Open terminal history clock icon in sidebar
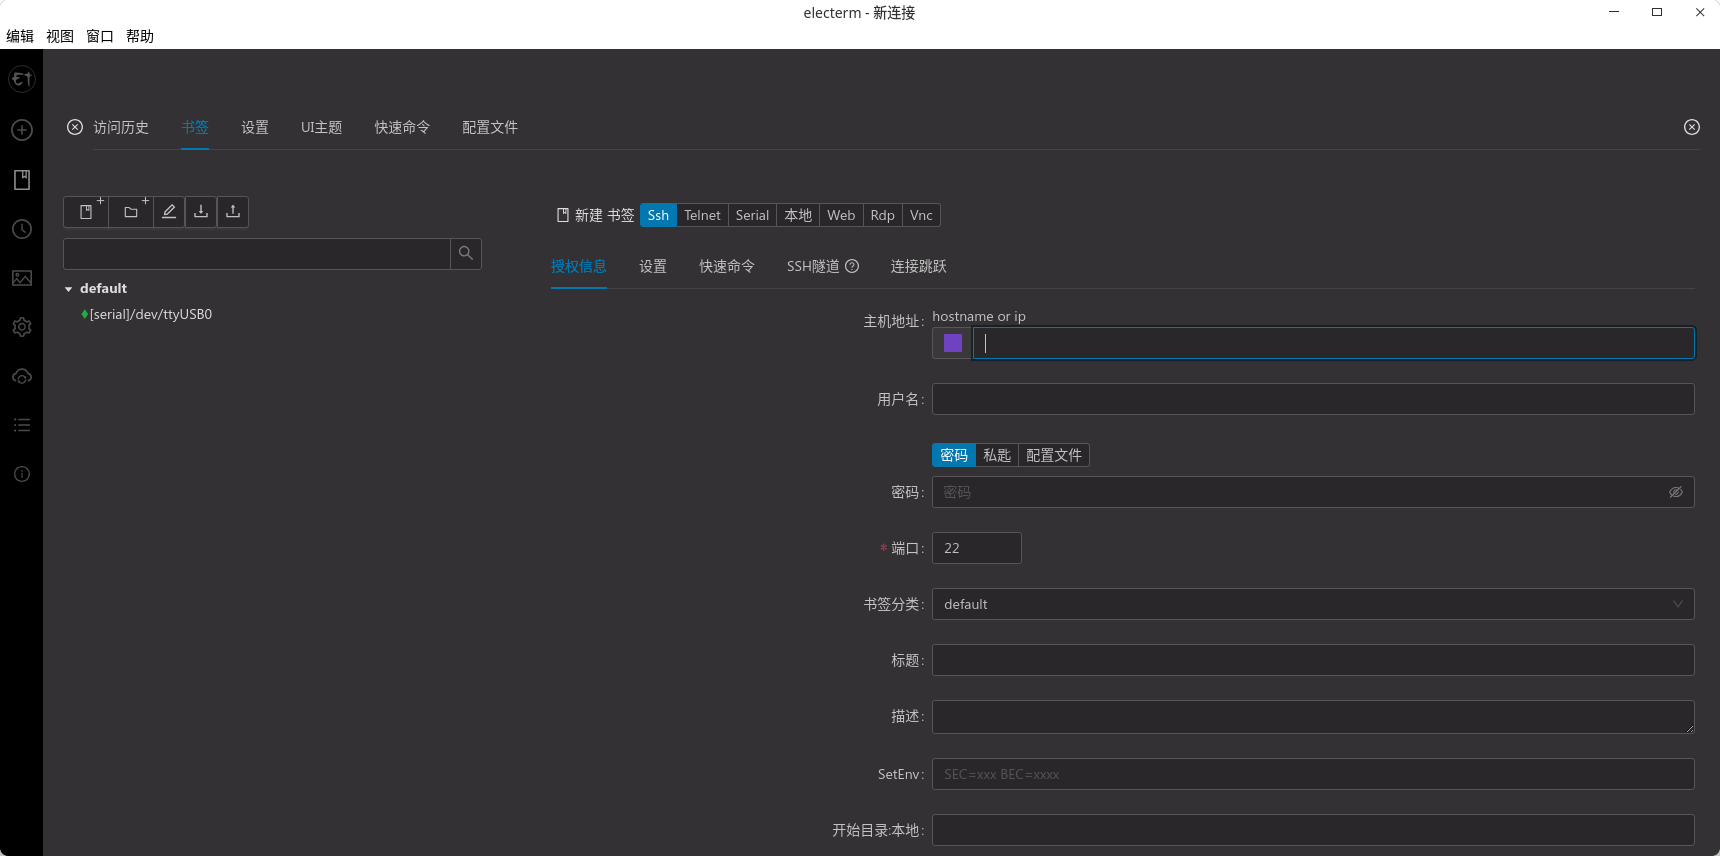The image size is (1720, 856). (x=22, y=229)
